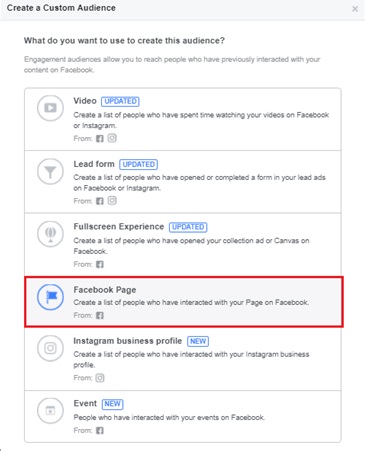The width and height of the screenshot is (366, 451).
Task: Select the Lead form funnel icon
Action: (50, 171)
